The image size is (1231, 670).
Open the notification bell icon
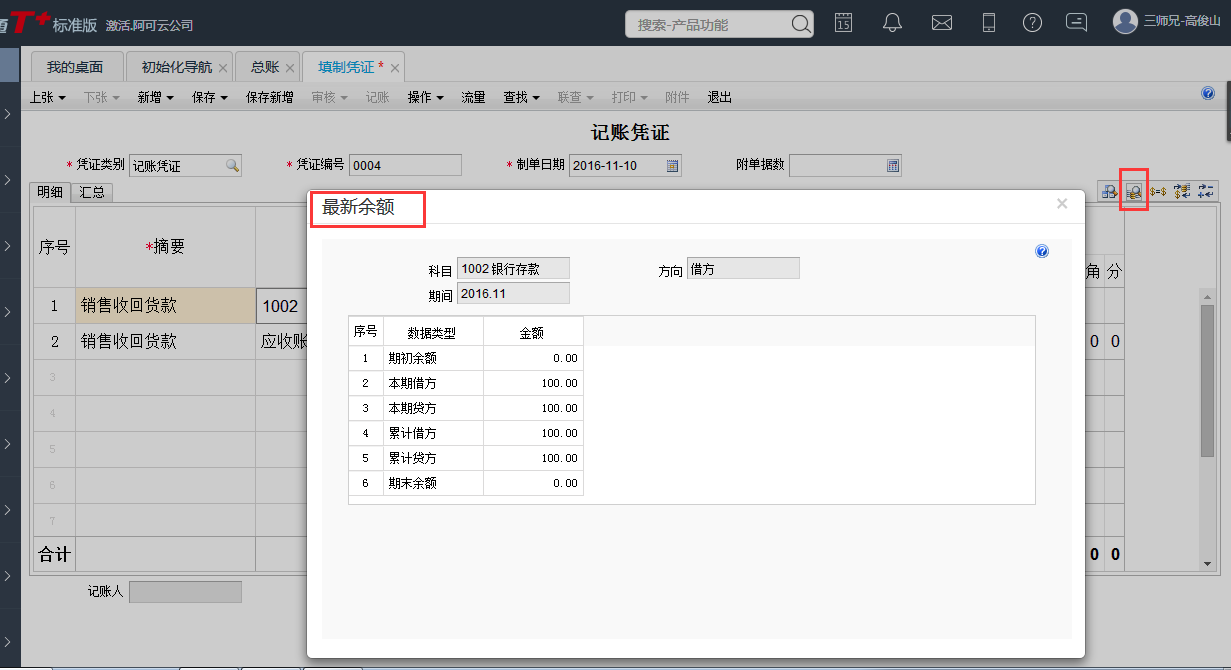tap(893, 22)
